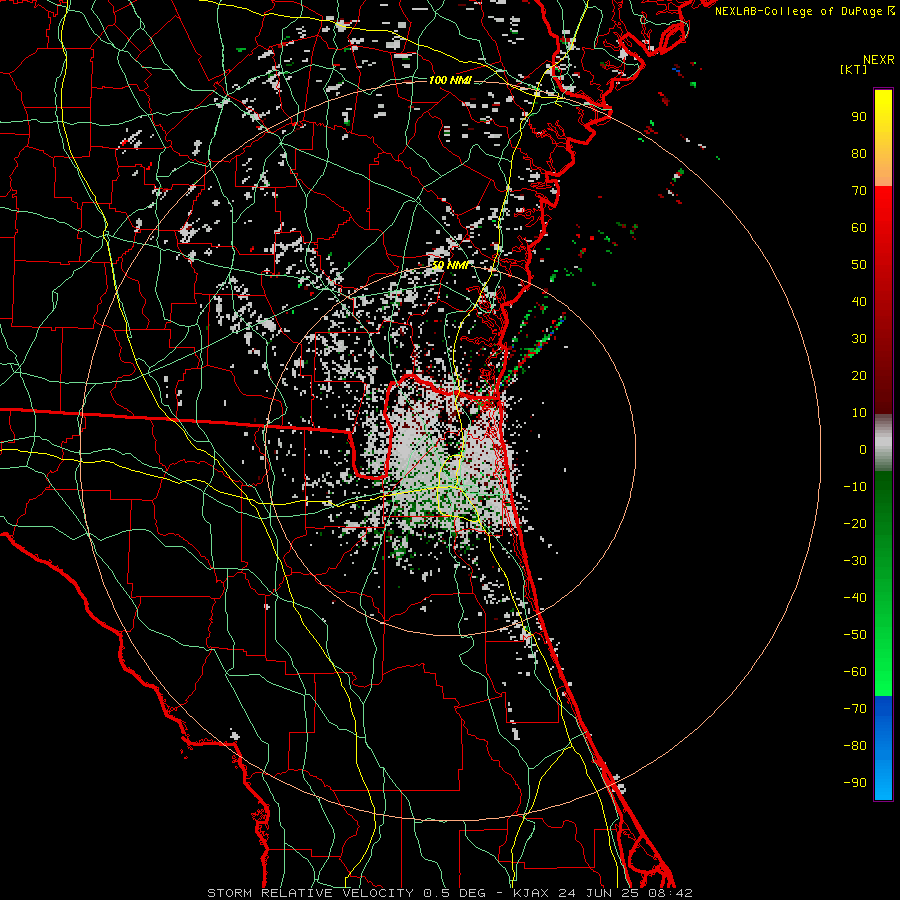Click the 20 value on velocity scale
This screenshot has height=900, width=900.
click(859, 375)
